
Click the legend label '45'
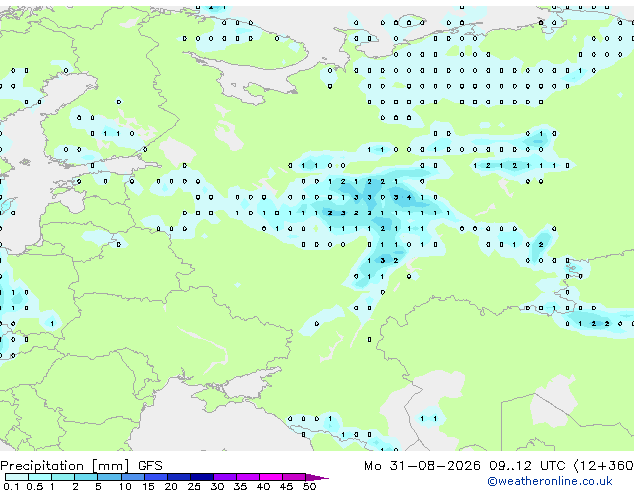click(x=286, y=486)
